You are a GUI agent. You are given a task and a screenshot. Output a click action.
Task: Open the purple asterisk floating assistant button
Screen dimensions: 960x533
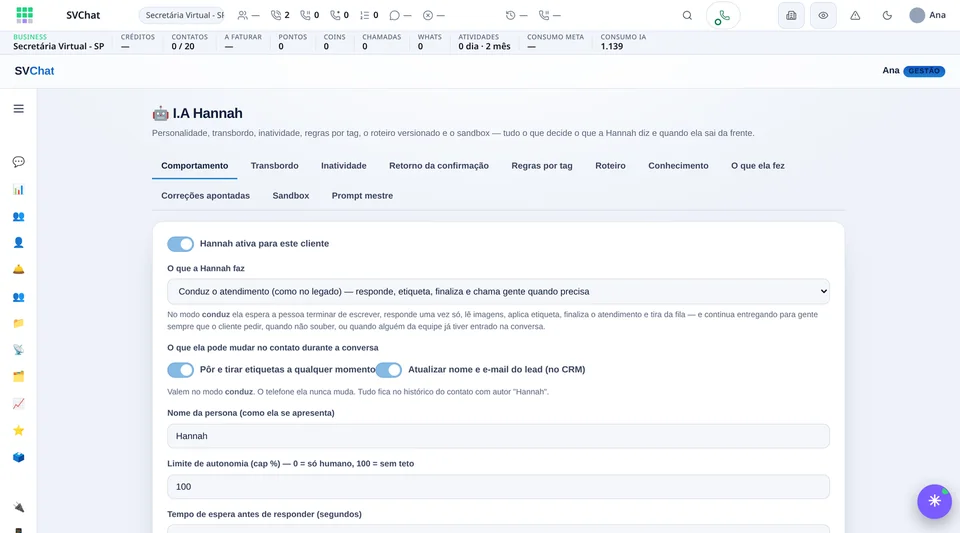[934, 501]
